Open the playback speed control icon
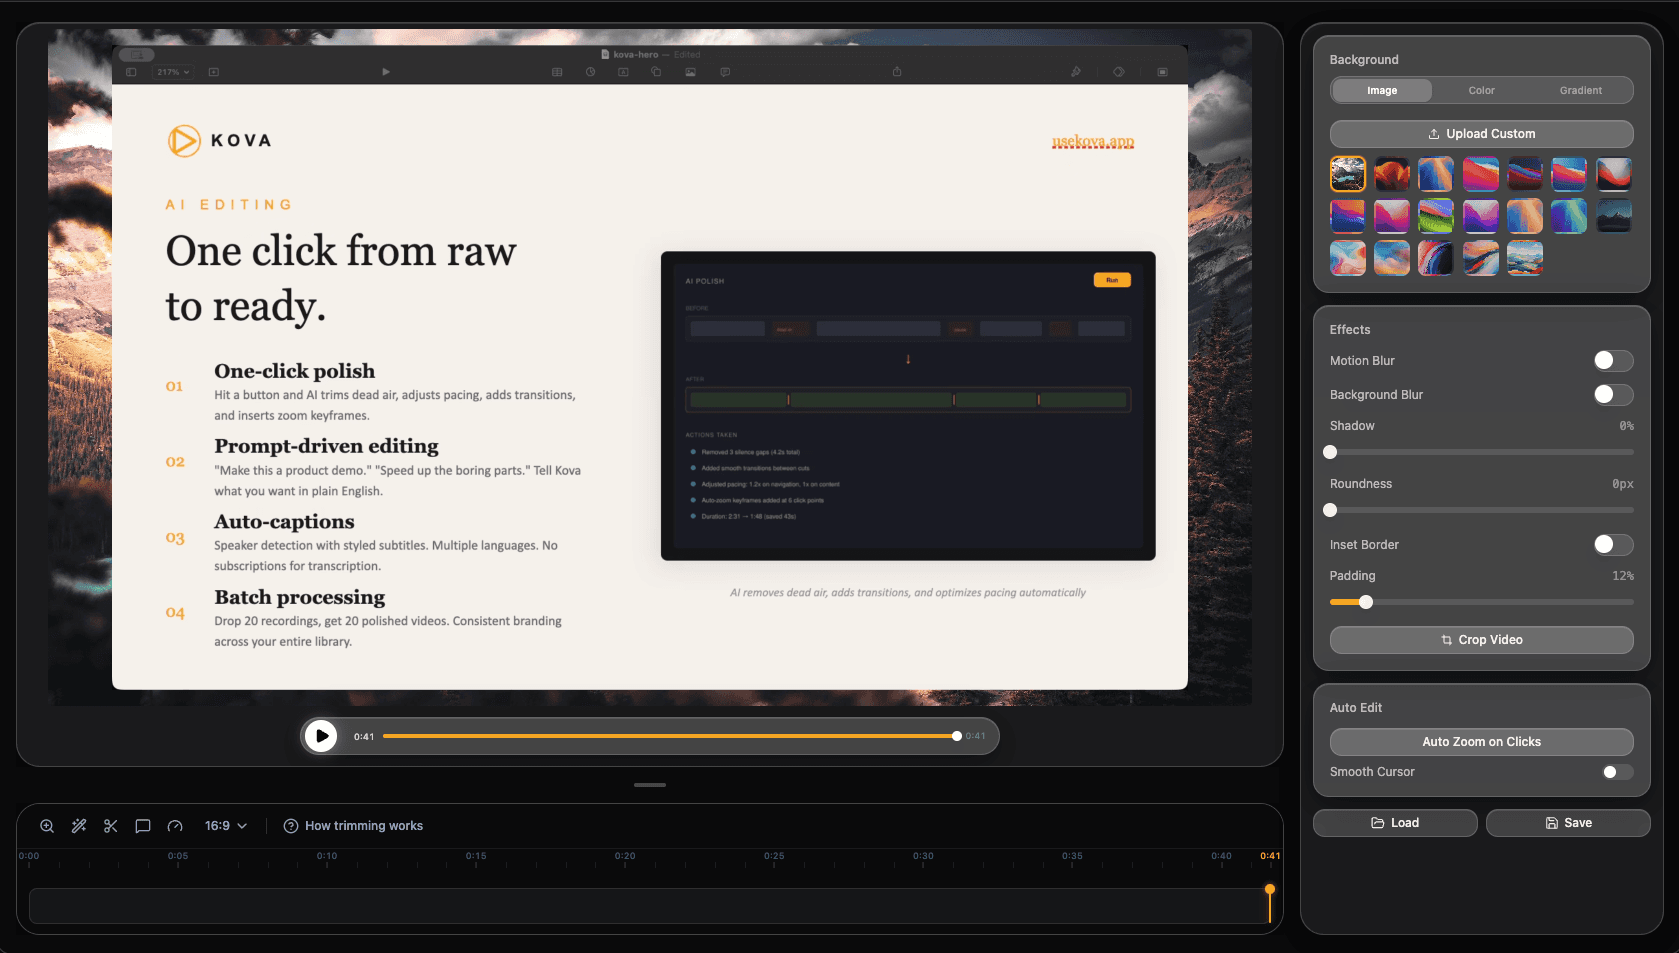Viewport: 1679px width, 953px height. click(x=174, y=825)
